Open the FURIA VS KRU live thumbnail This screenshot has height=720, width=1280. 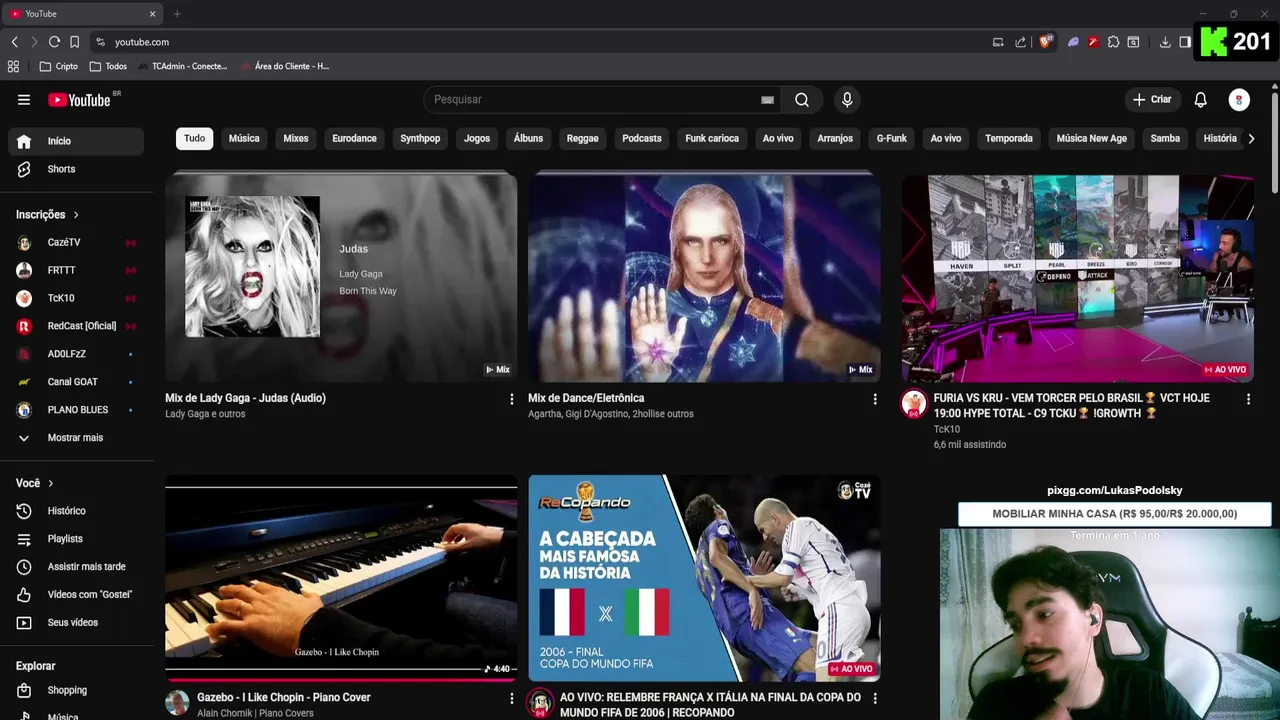click(x=1077, y=277)
